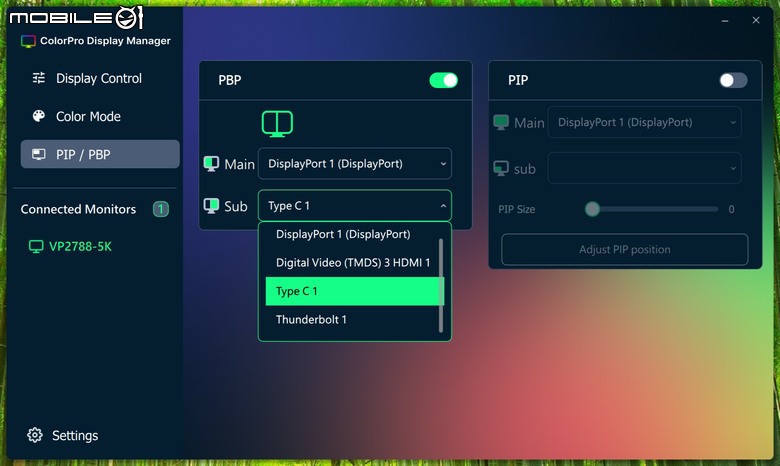Viewport: 780px width, 466px height.
Task: Open the Display Control page
Action: 98,78
